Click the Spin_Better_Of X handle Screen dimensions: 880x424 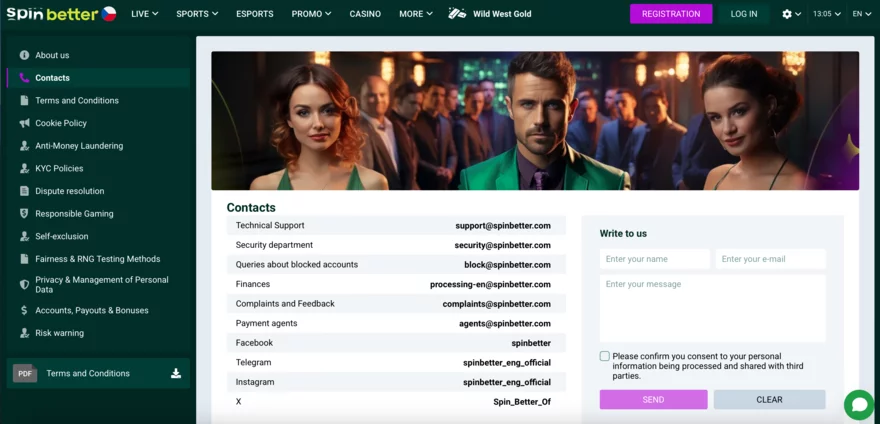click(x=522, y=402)
